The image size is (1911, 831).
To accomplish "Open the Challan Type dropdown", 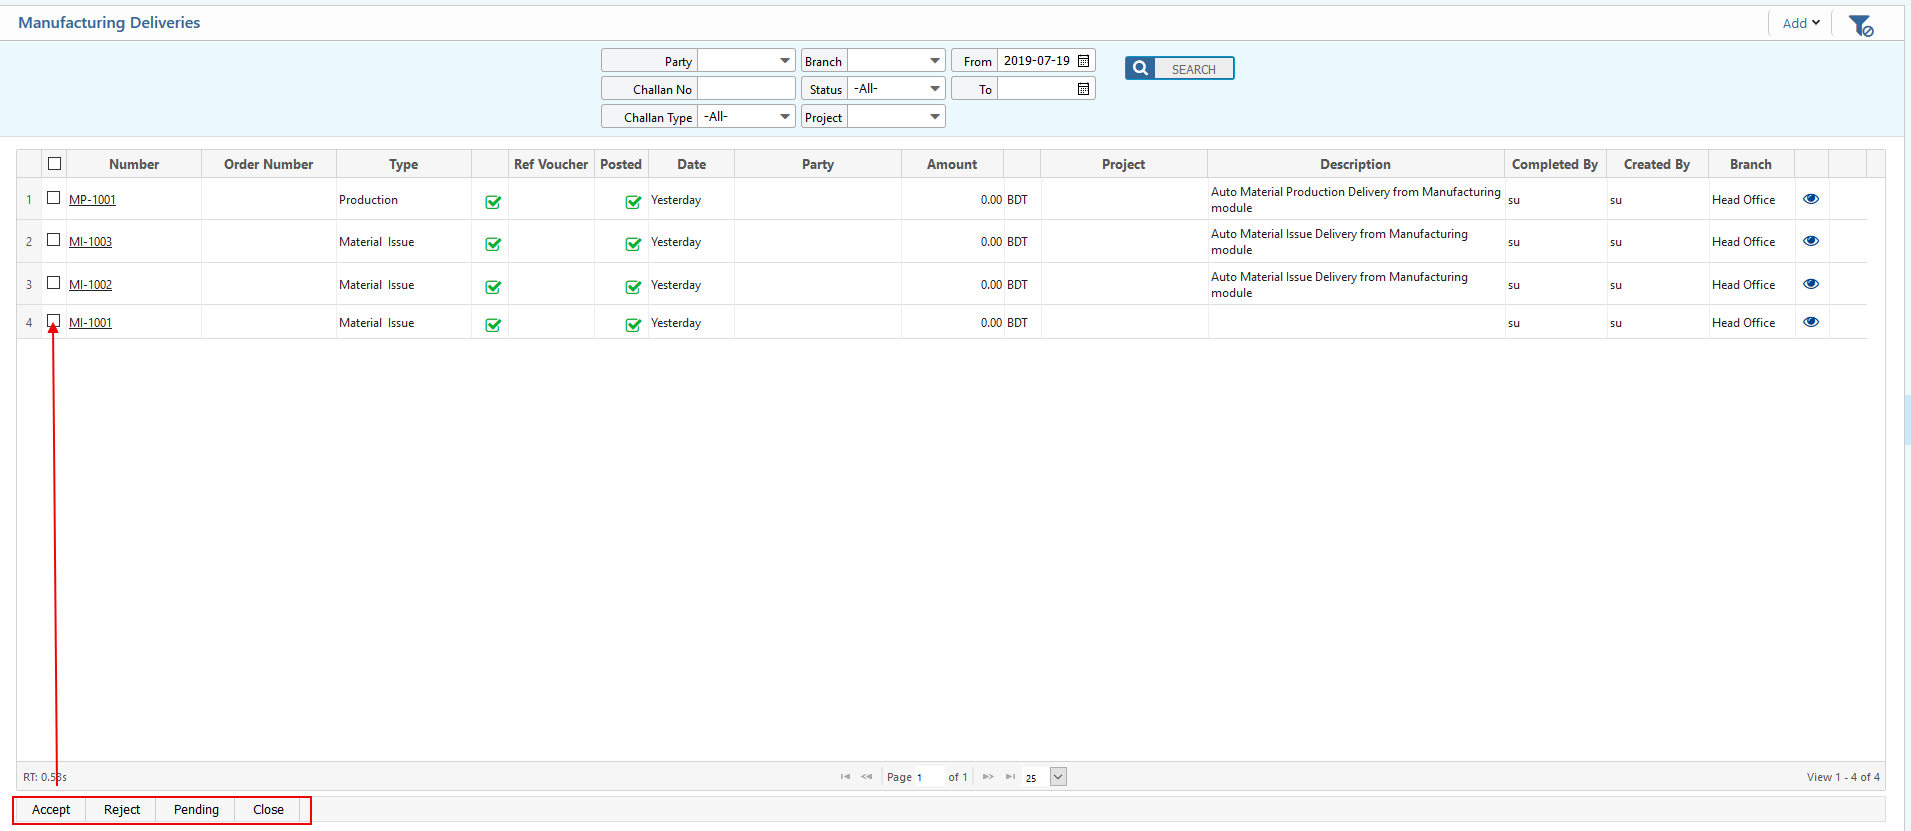I will pos(784,117).
